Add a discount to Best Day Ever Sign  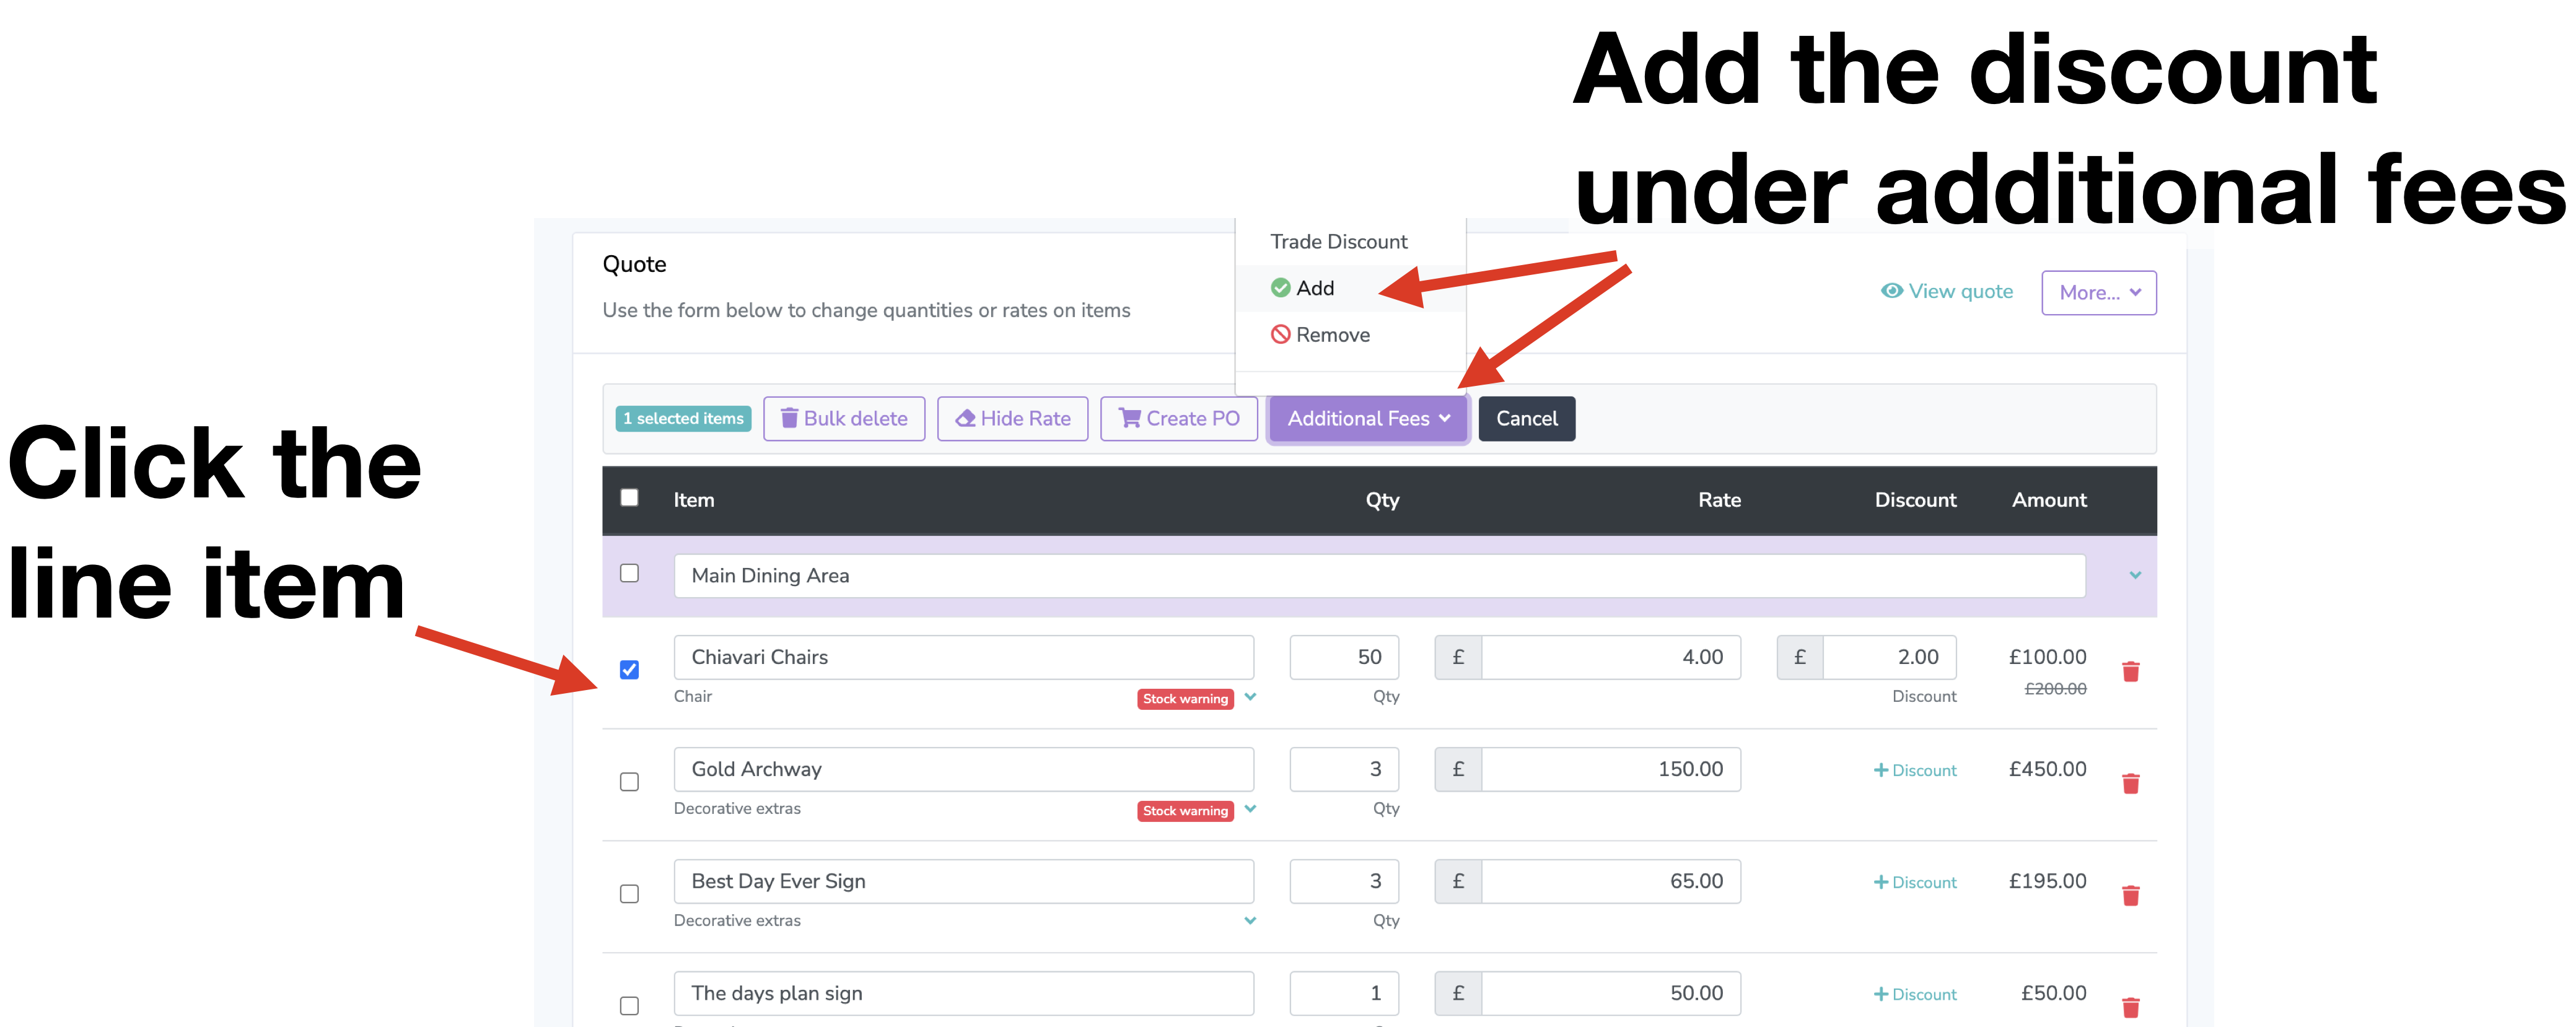tap(1914, 882)
